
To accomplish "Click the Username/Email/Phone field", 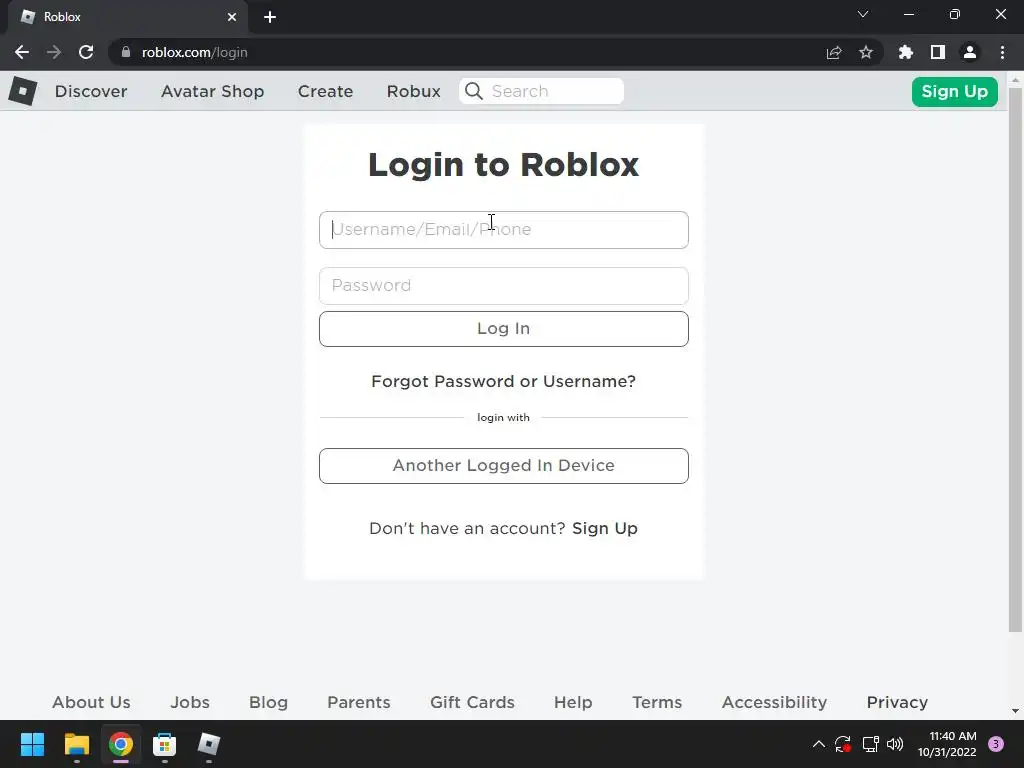I will [504, 230].
